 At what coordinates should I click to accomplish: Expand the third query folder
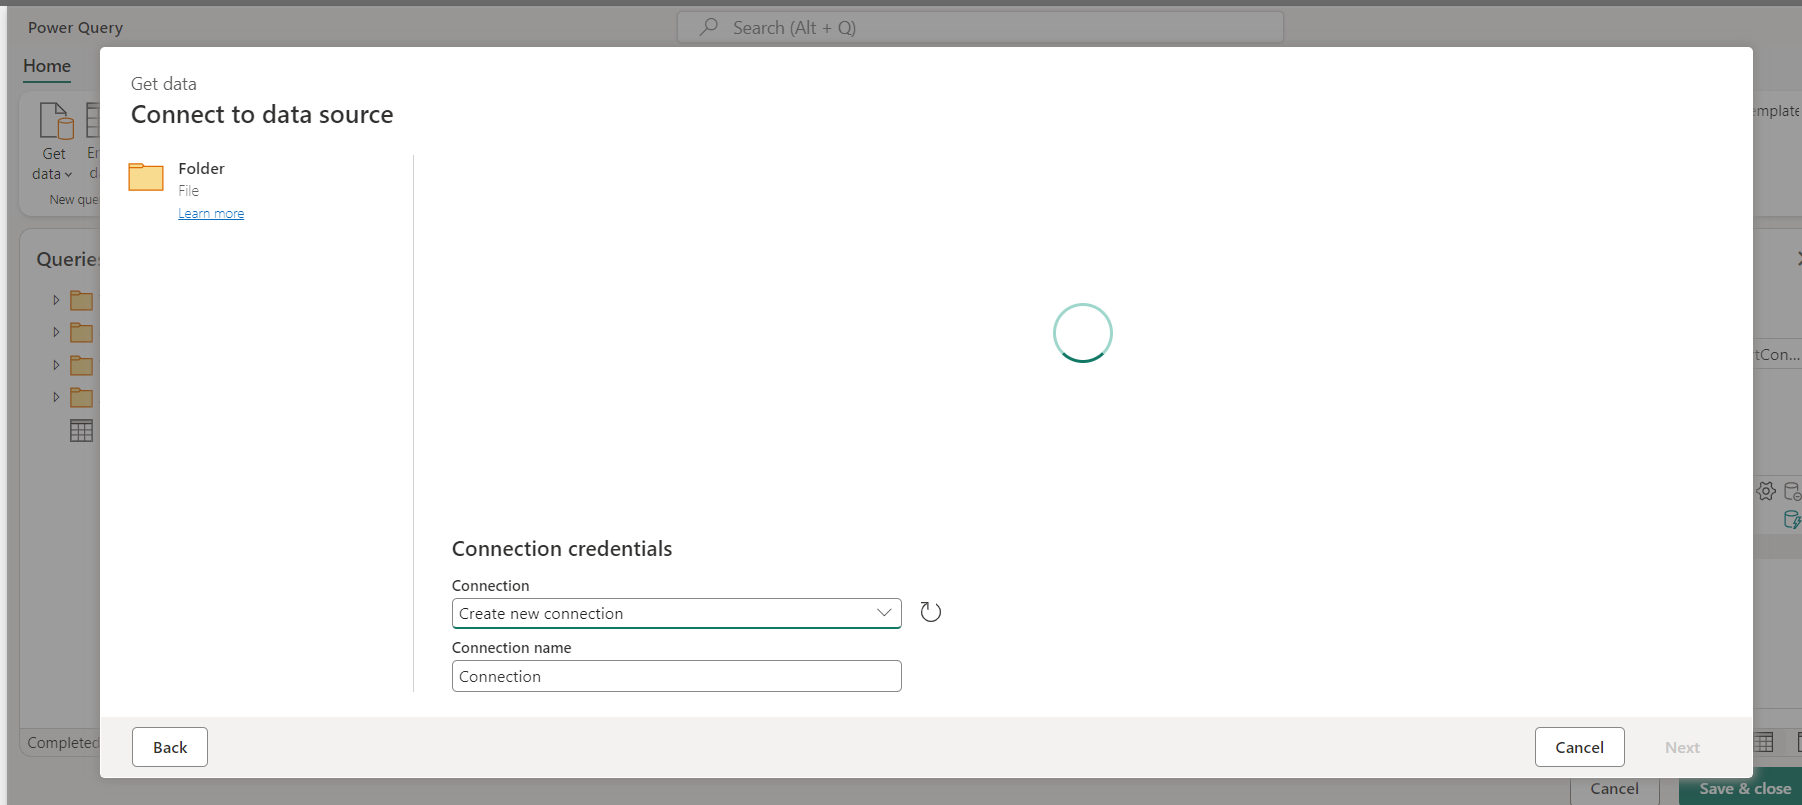(56, 365)
